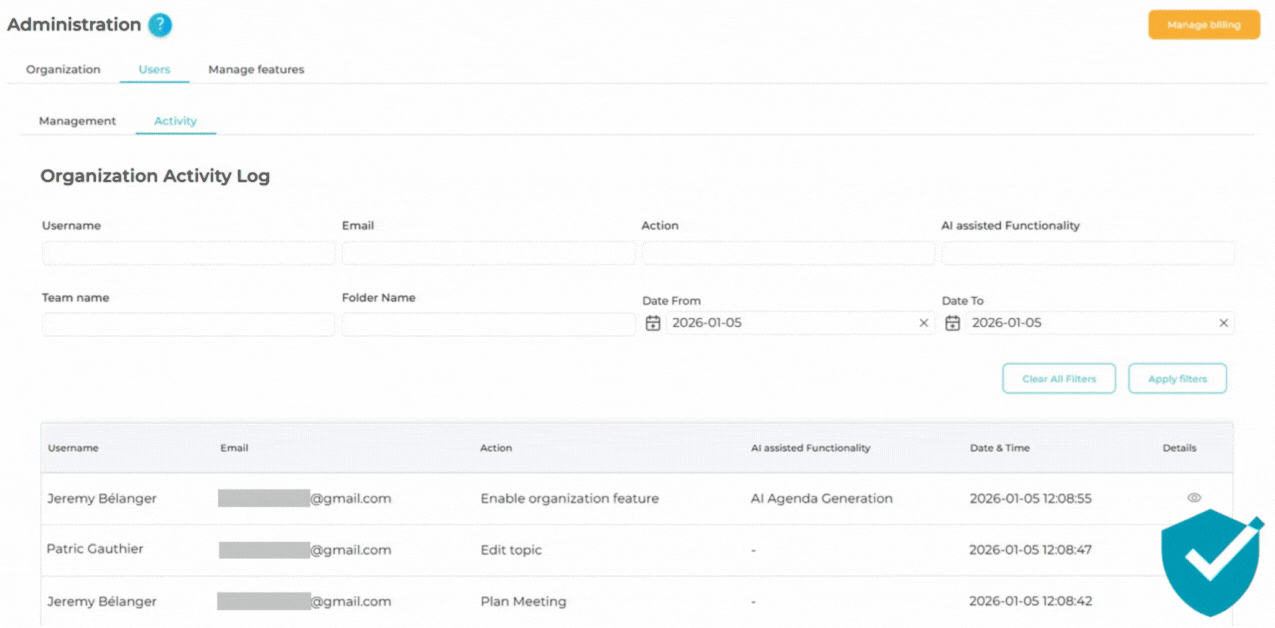
Task: Open the Action filter selector
Action: click(x=788, y=252)
